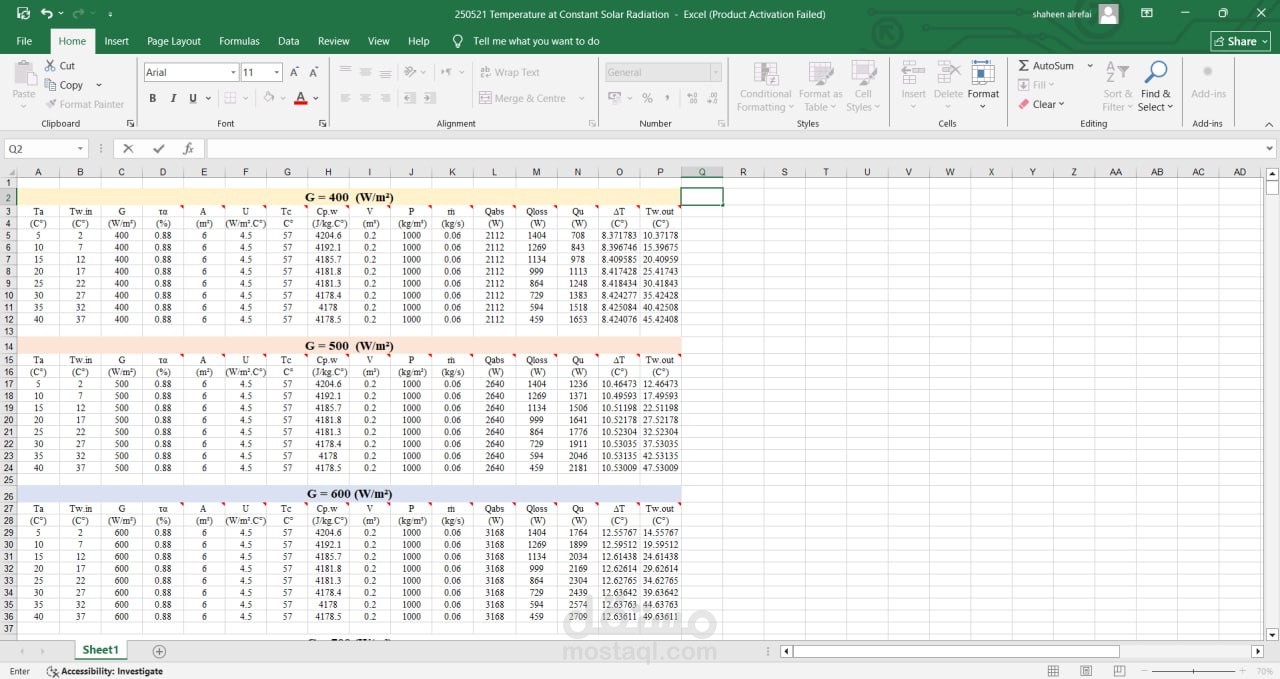Screen dimensions: 1280x679
Task: Click the Insert cells icon
Action: coord(913,74)
